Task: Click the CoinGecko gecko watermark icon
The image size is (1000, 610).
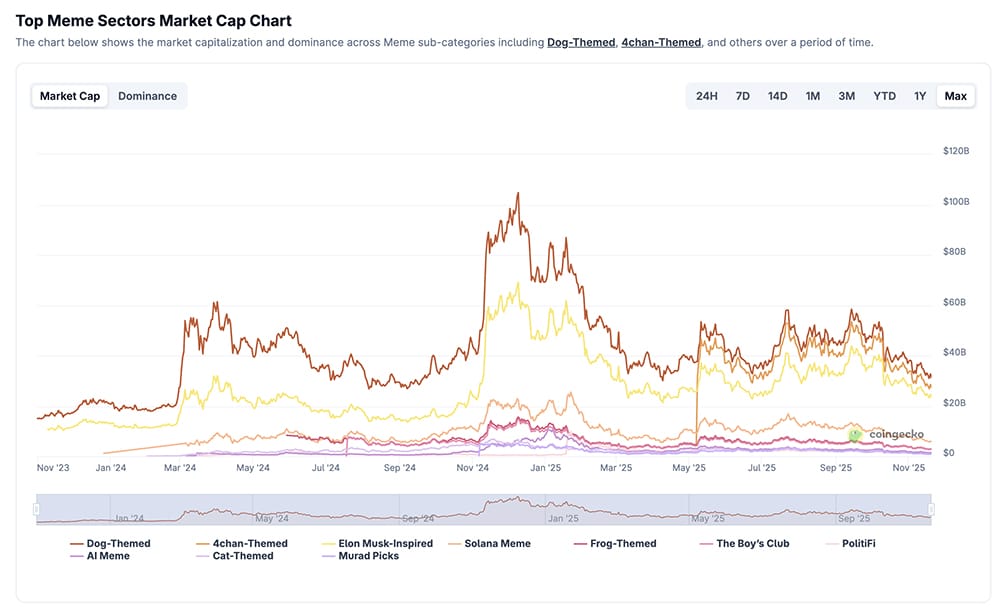Action: 854,435
